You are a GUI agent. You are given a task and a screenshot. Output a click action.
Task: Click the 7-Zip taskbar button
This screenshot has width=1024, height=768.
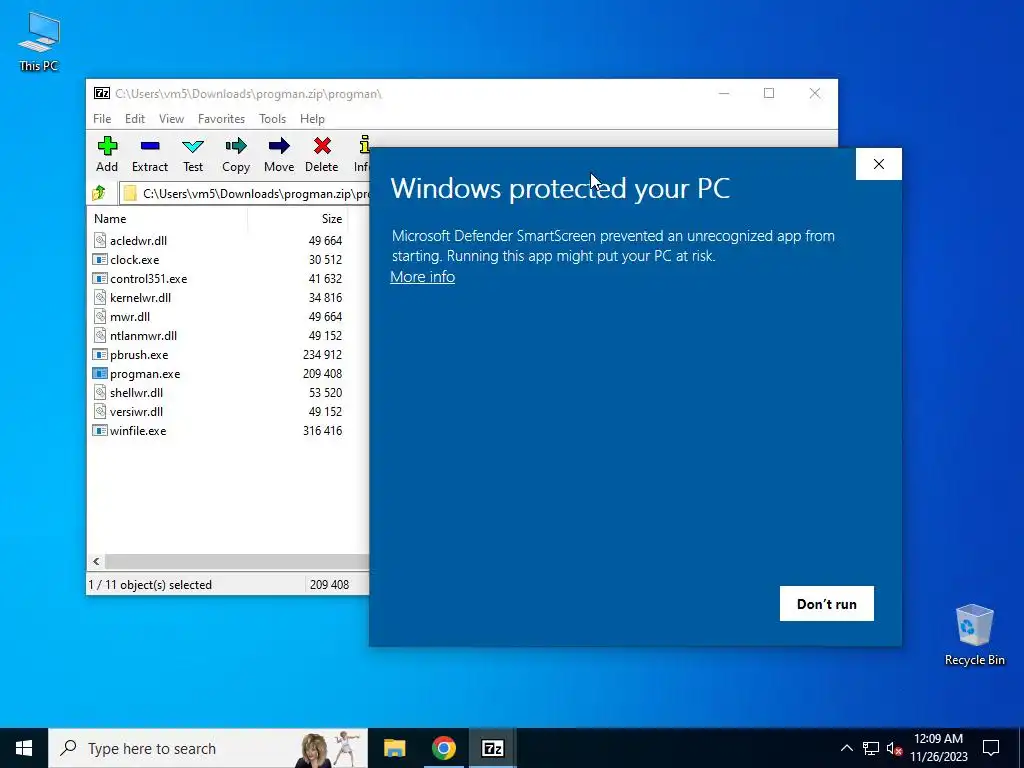click(x=492, y=748)
